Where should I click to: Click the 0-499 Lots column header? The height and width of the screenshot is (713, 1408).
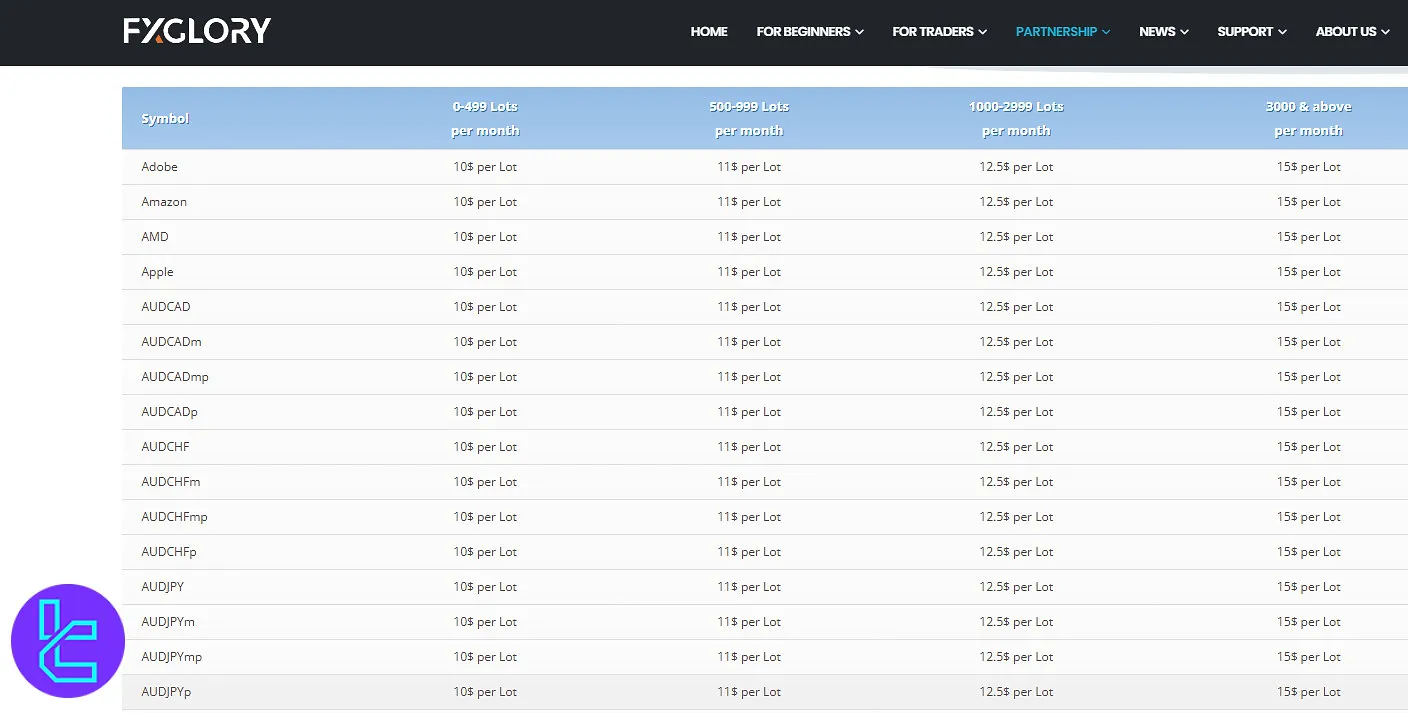pyautogui.click(x=485, y=118)
